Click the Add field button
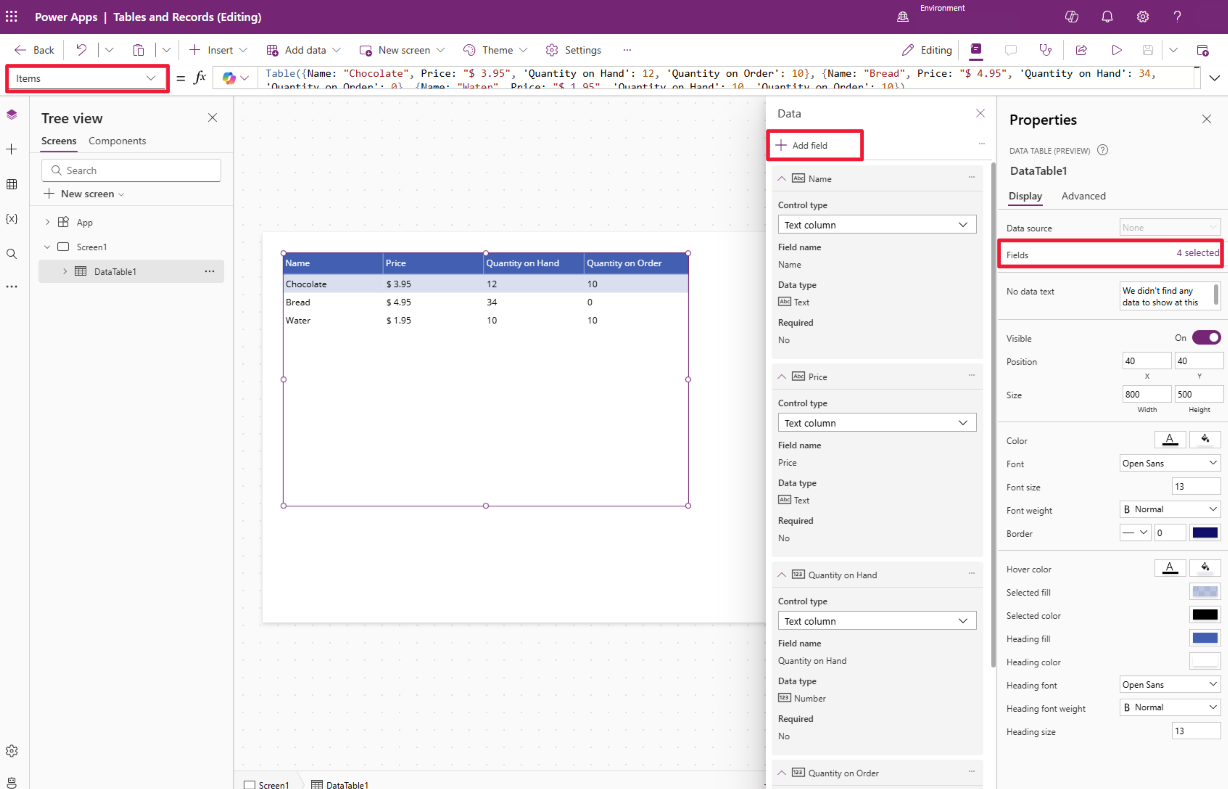 click(814, 145)
